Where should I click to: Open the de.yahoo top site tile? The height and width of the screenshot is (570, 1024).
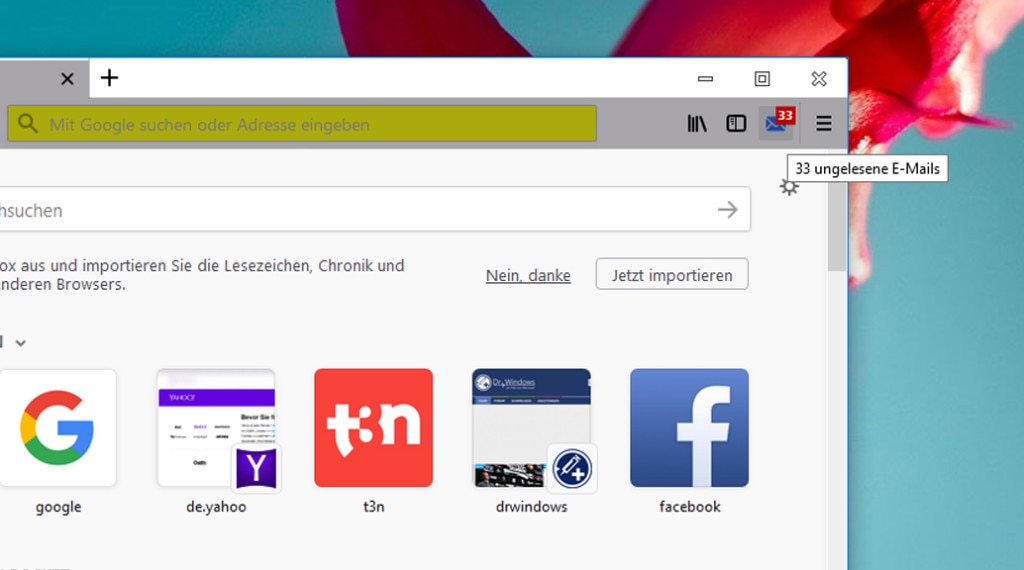click(x=216, y=428)
